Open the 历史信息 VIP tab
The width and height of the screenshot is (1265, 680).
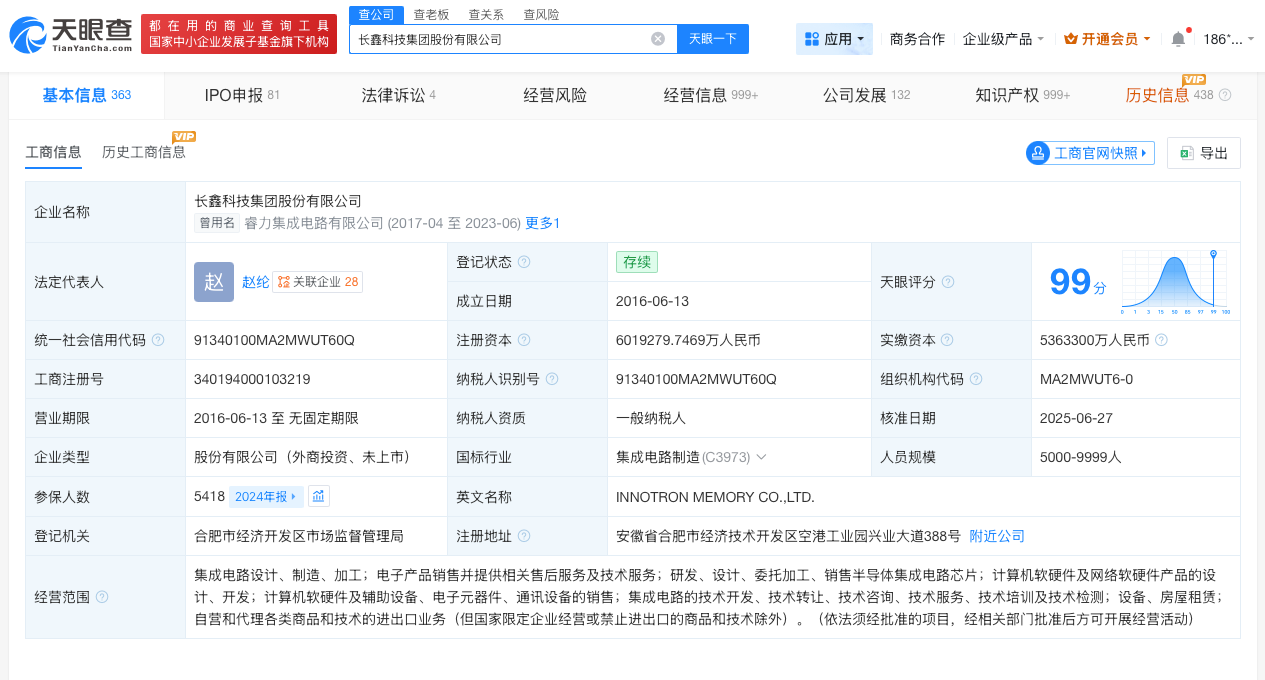(1158, 95)
